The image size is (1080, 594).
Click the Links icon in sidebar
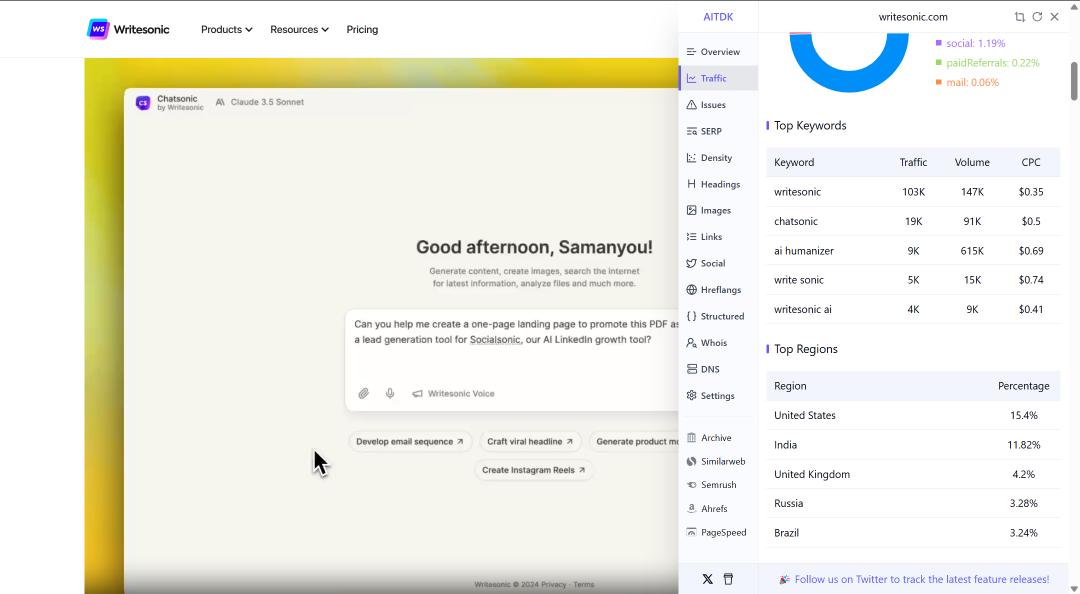click(x=692, y=236)
